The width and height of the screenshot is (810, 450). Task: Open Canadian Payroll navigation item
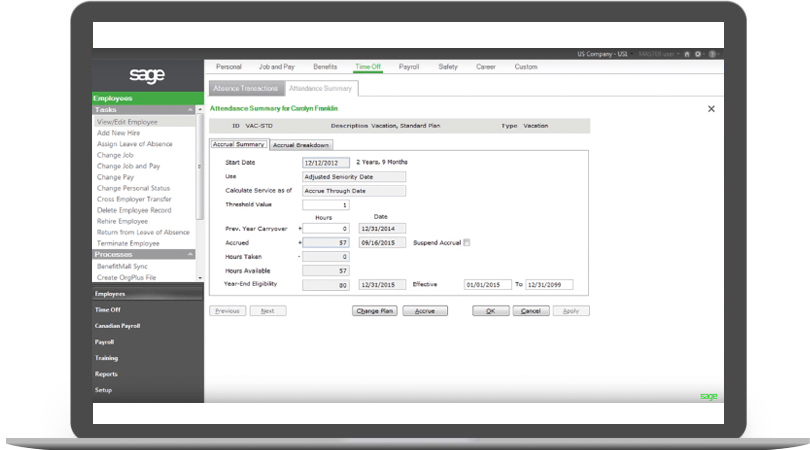(117, 326)
